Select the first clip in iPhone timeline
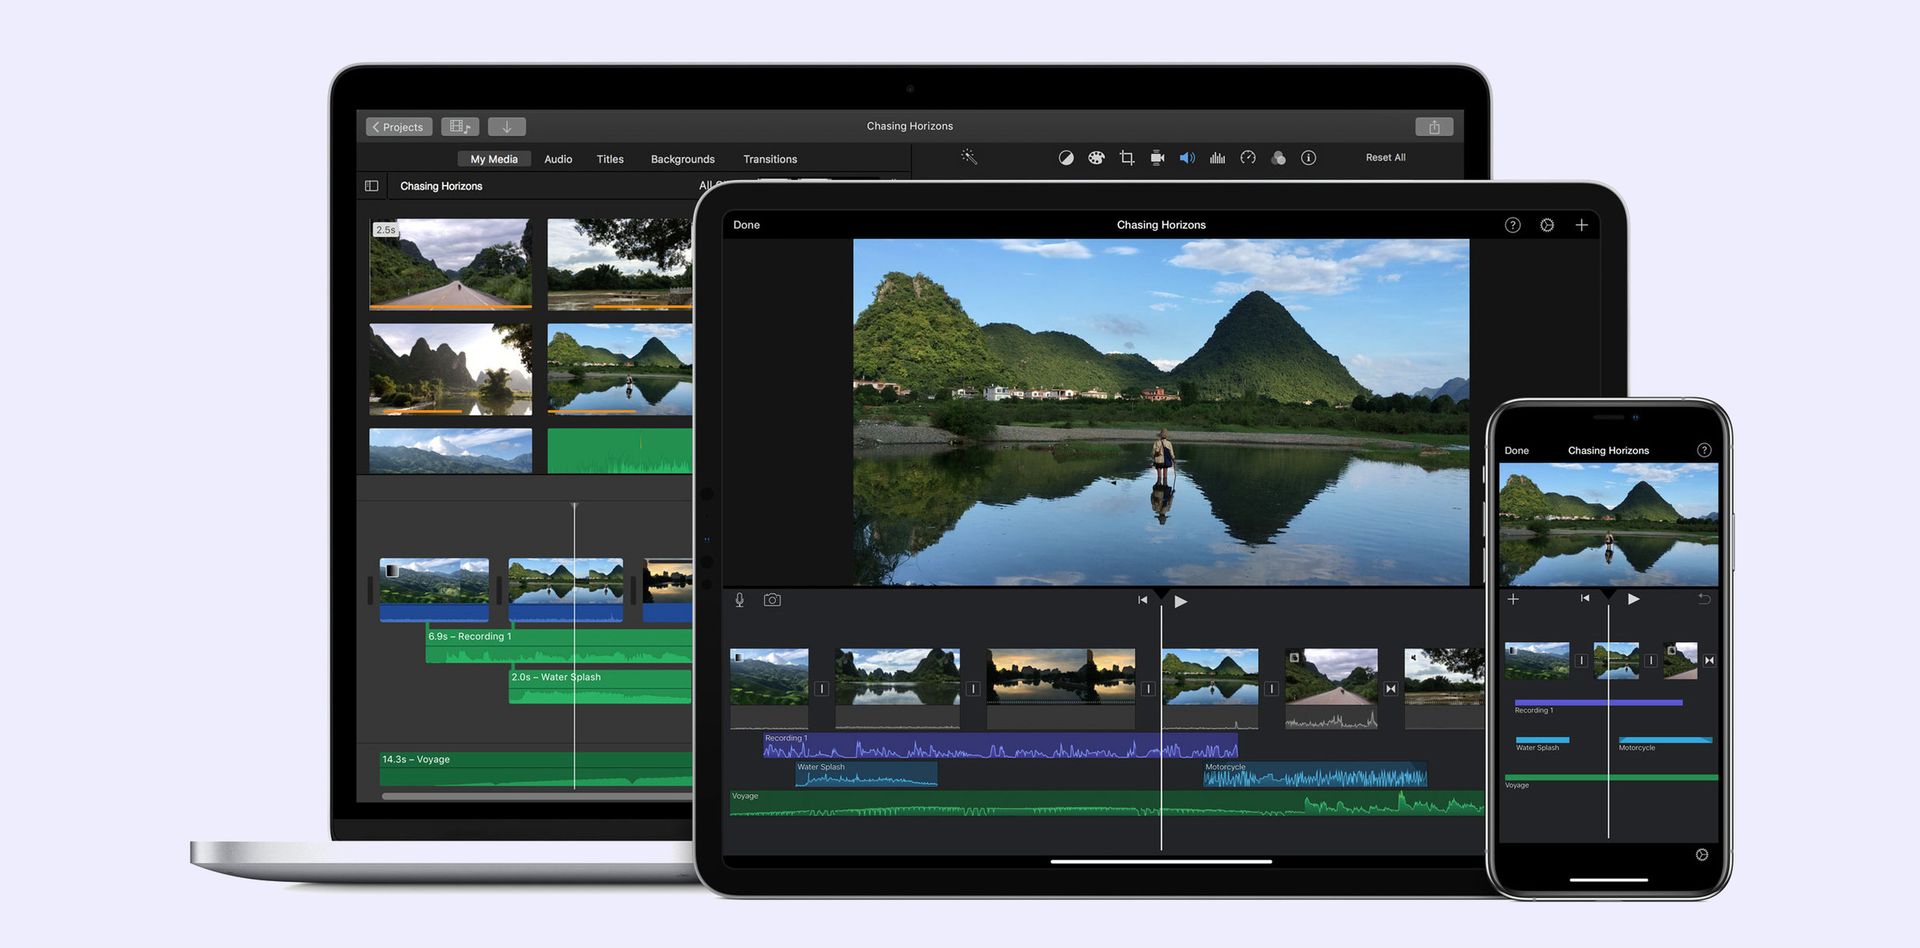This screenshot has height=948, width=1920. click(x=1537, y=661)
